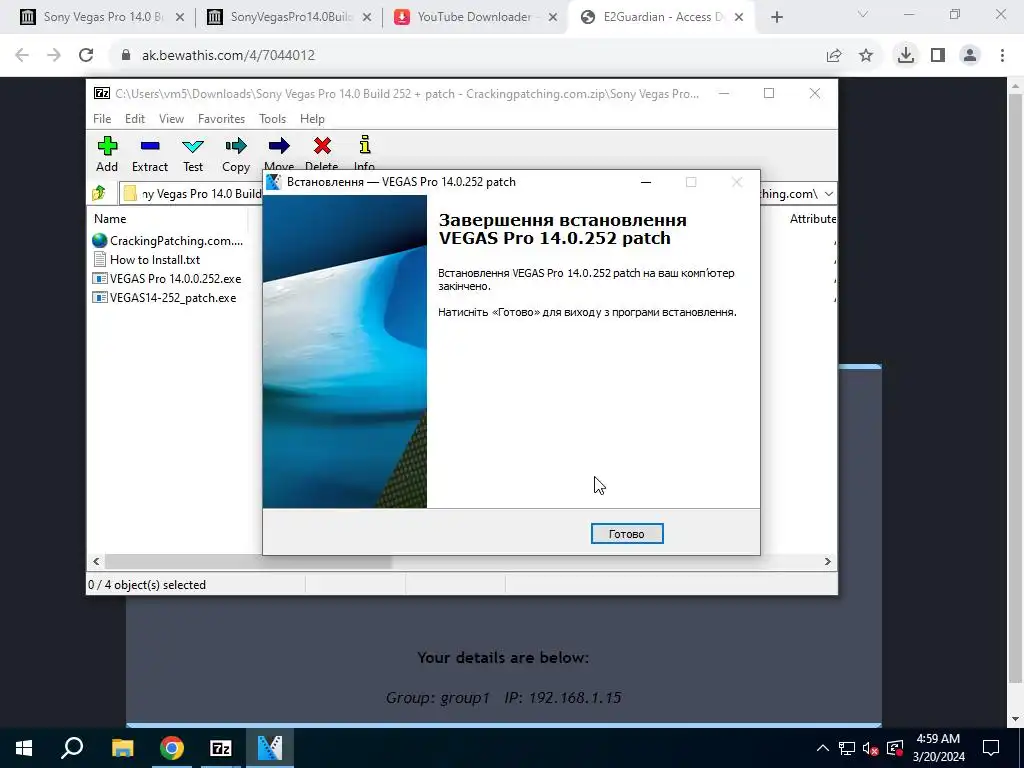Go up one folder level in 7-Zip
Image resolution: width=1024 pixels, height=768 pixels.
pyautogui.click(x=99, y=193)
